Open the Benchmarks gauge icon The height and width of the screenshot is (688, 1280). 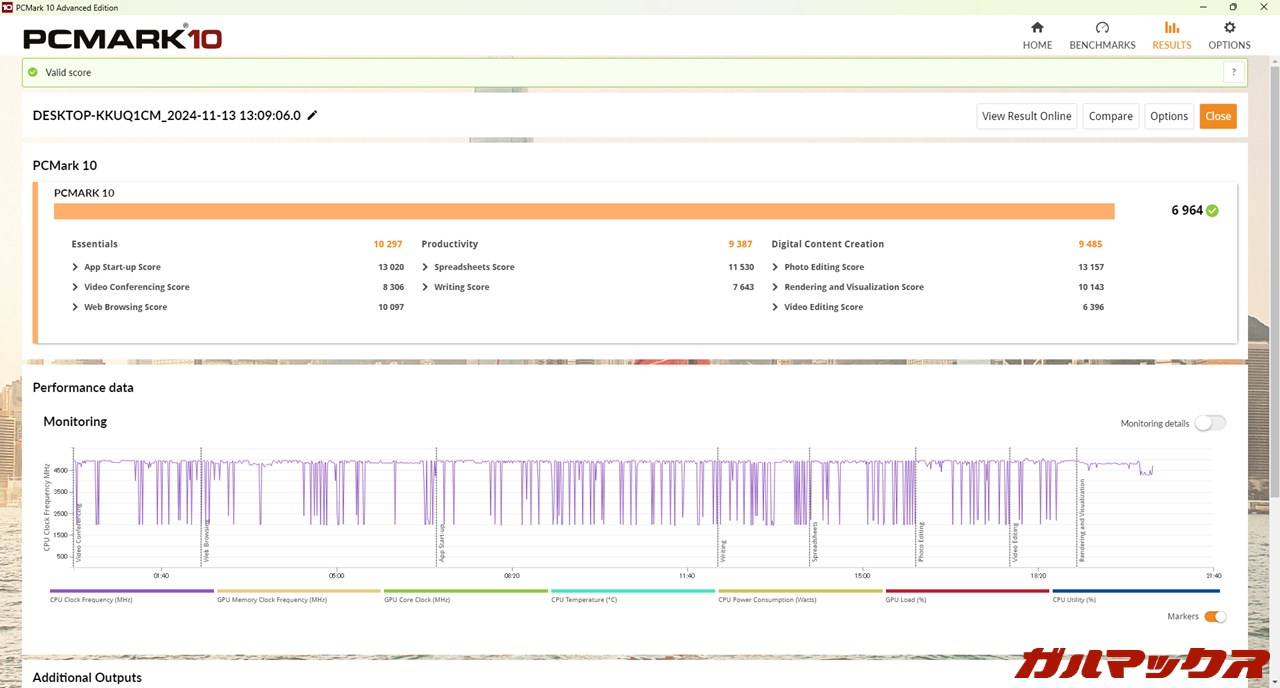coord(1102,28)
